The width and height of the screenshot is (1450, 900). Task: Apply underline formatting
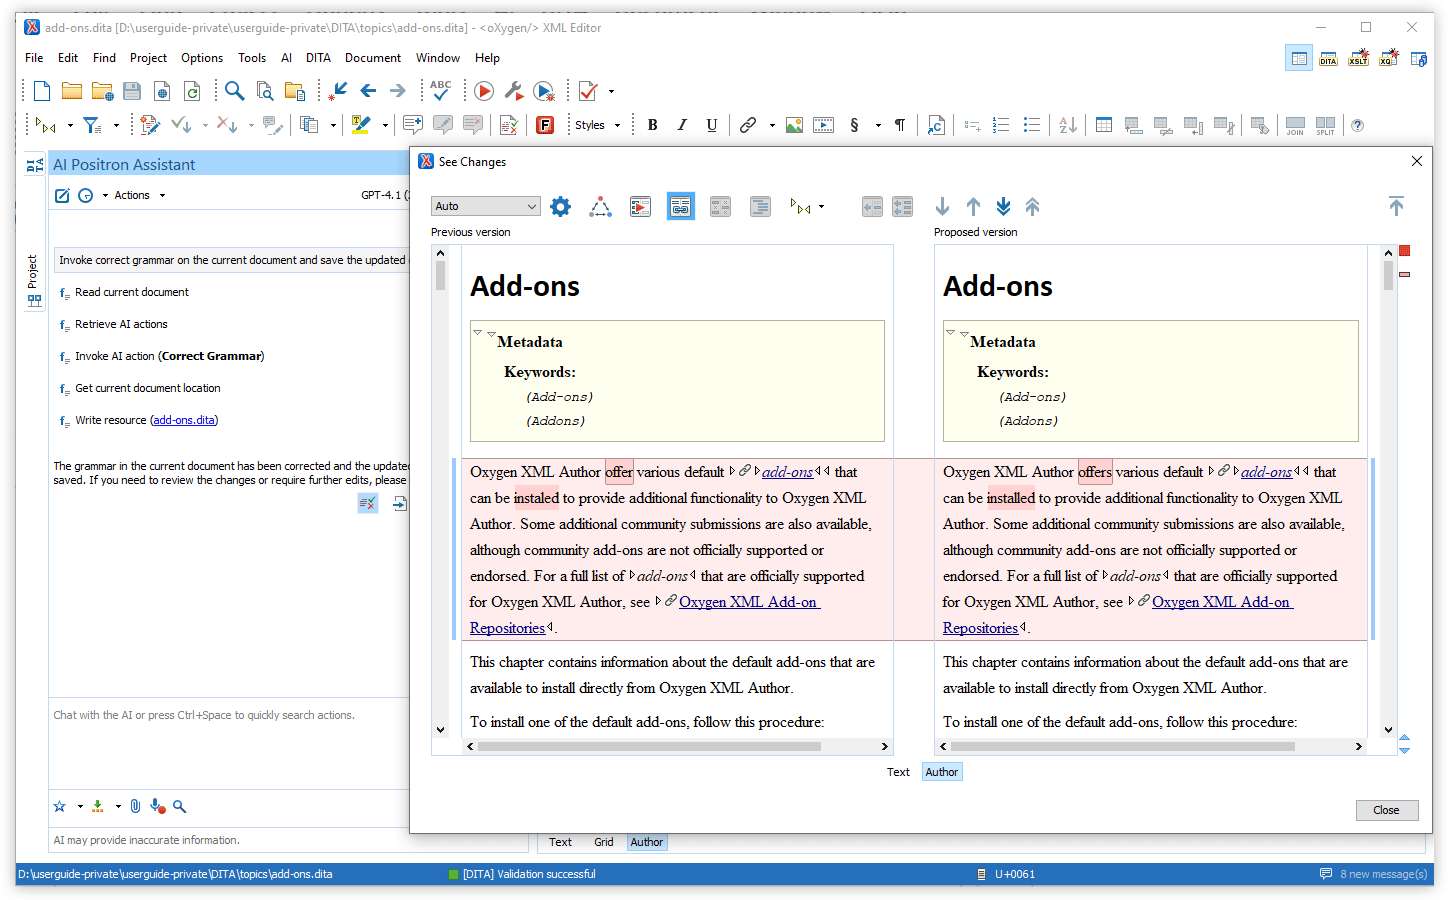pos(712,125)
